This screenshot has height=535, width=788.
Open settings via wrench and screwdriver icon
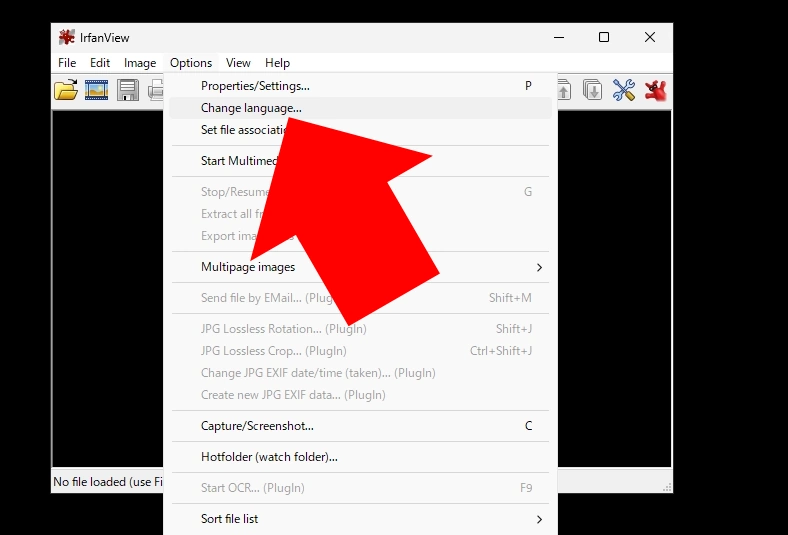coord(624,90)
